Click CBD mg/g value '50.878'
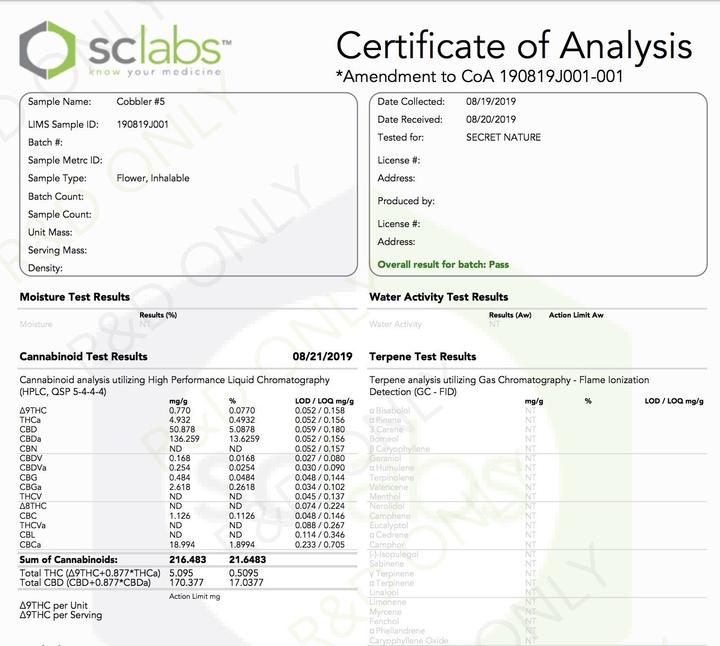720x646 pixels. click(182, 429)
